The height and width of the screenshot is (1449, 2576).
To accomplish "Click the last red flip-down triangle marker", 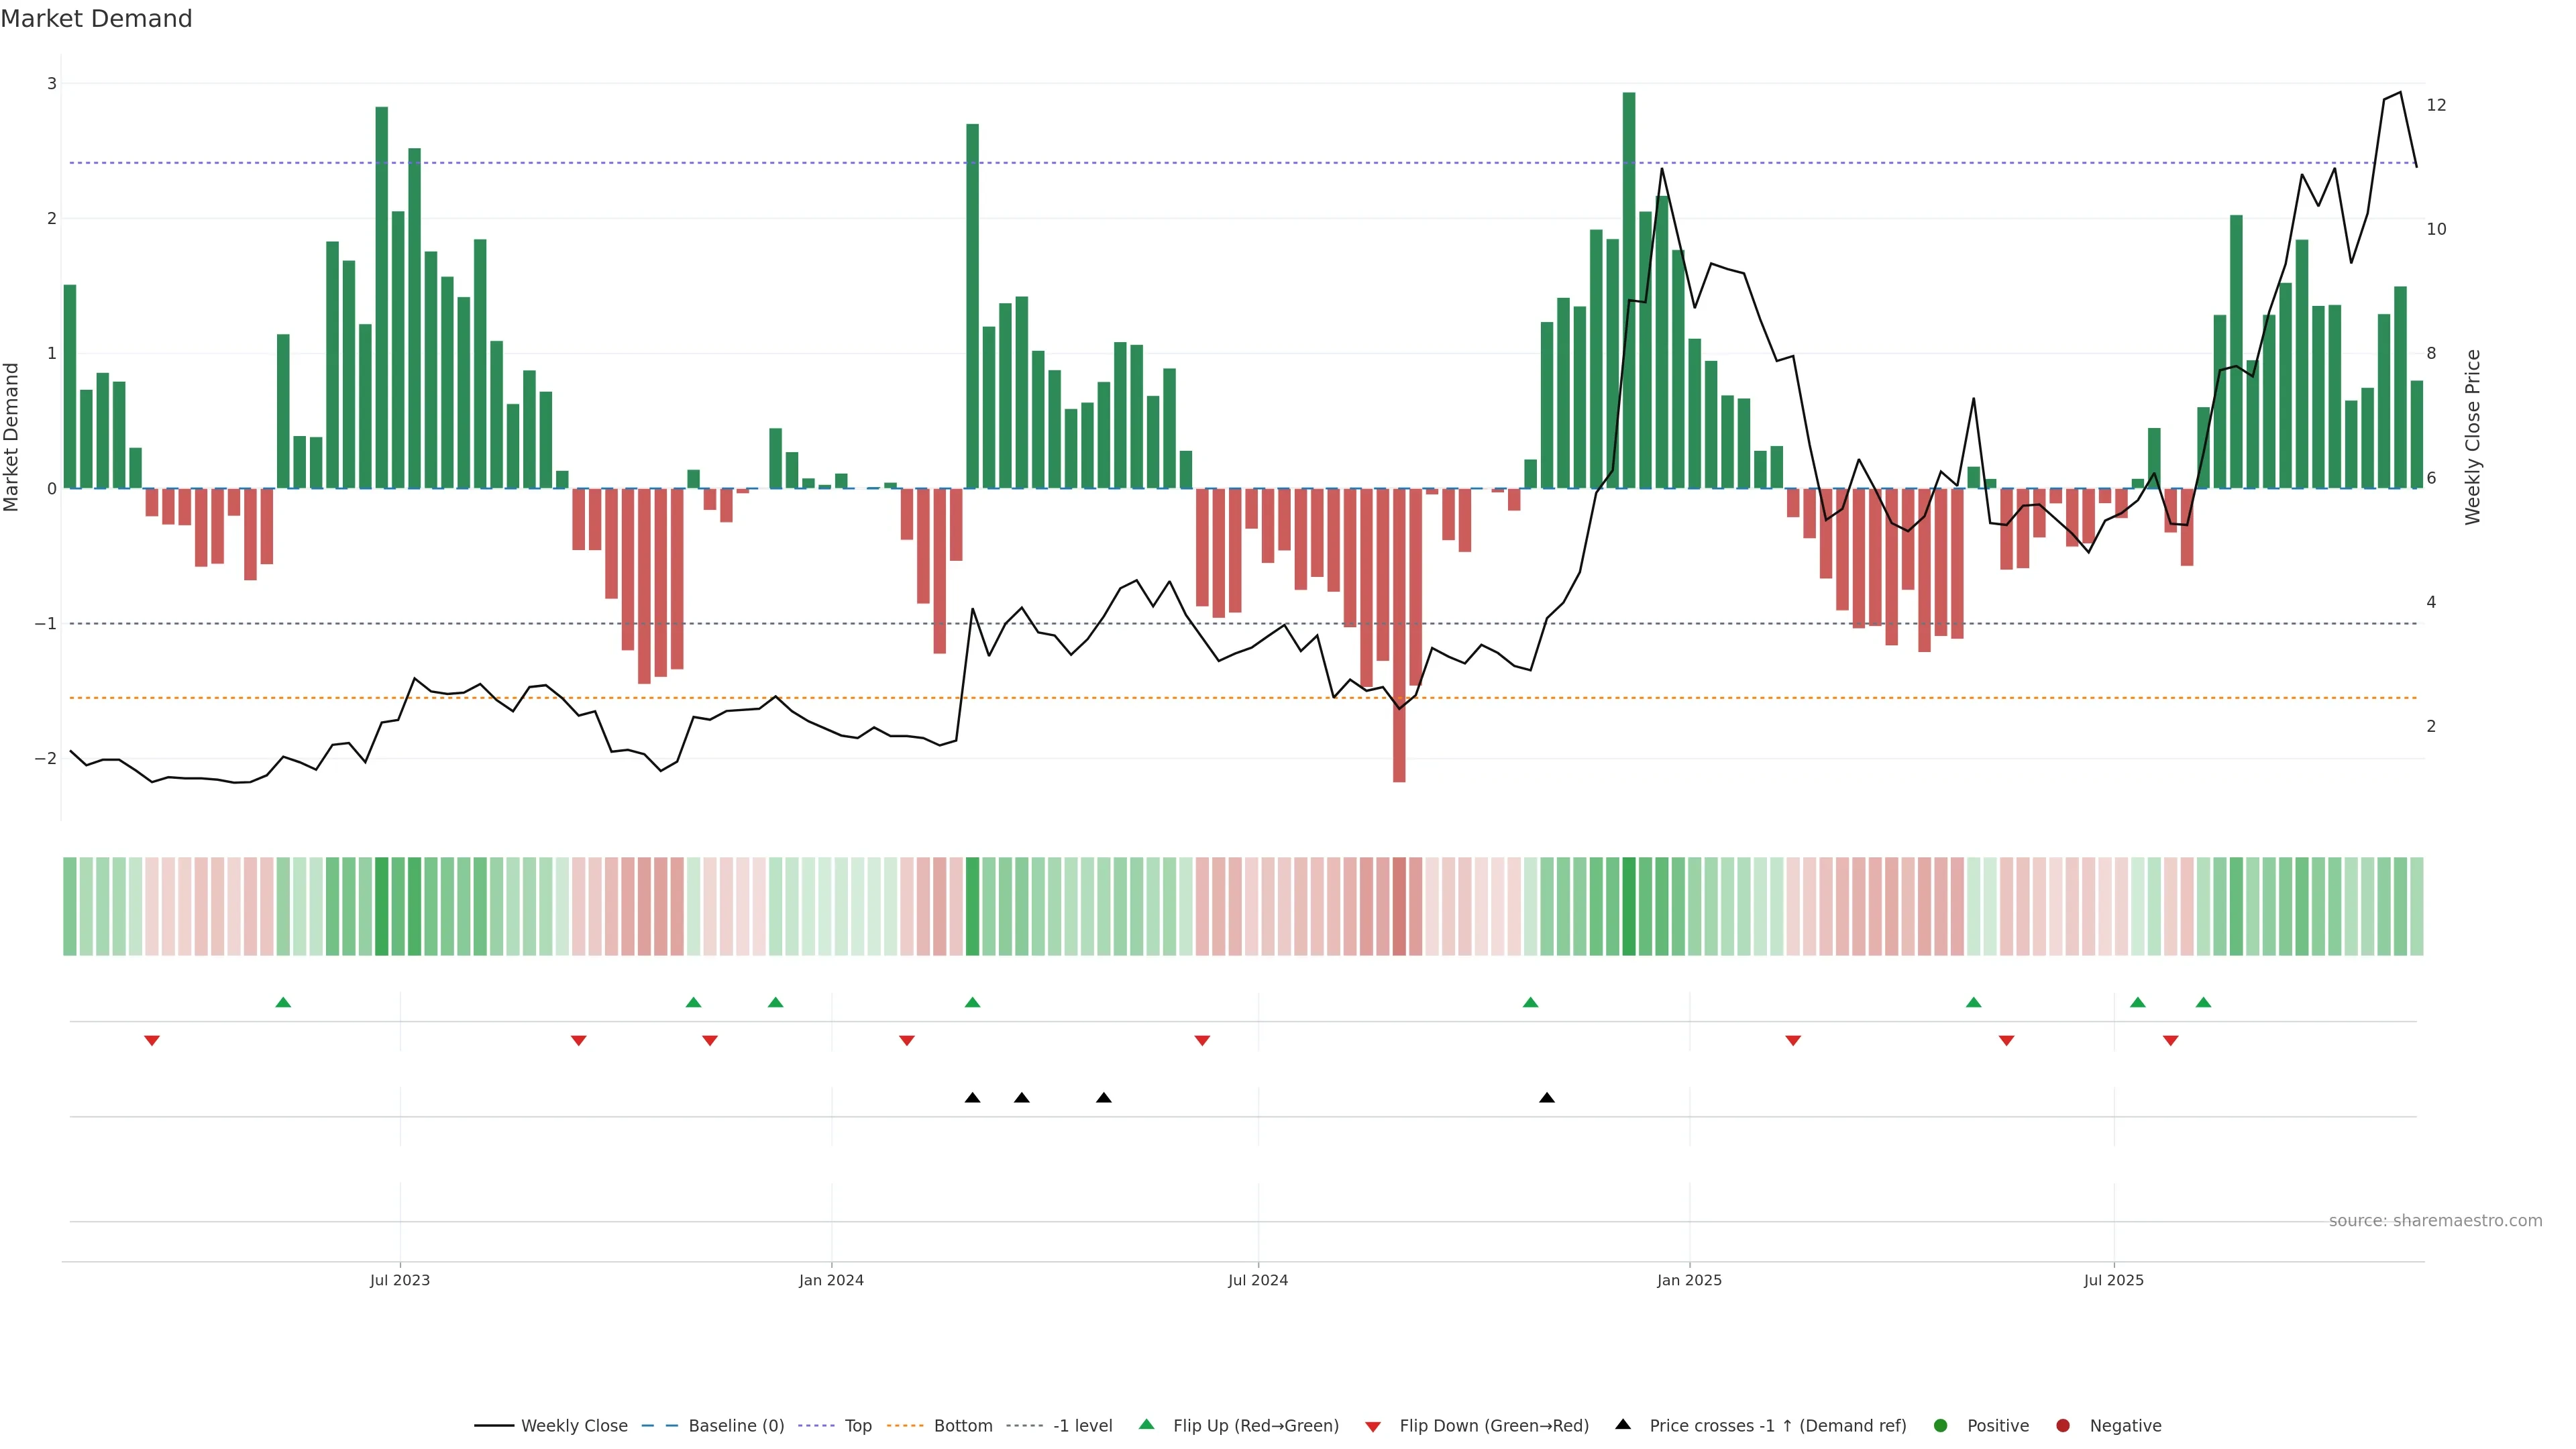I will coord(2170,1041).
